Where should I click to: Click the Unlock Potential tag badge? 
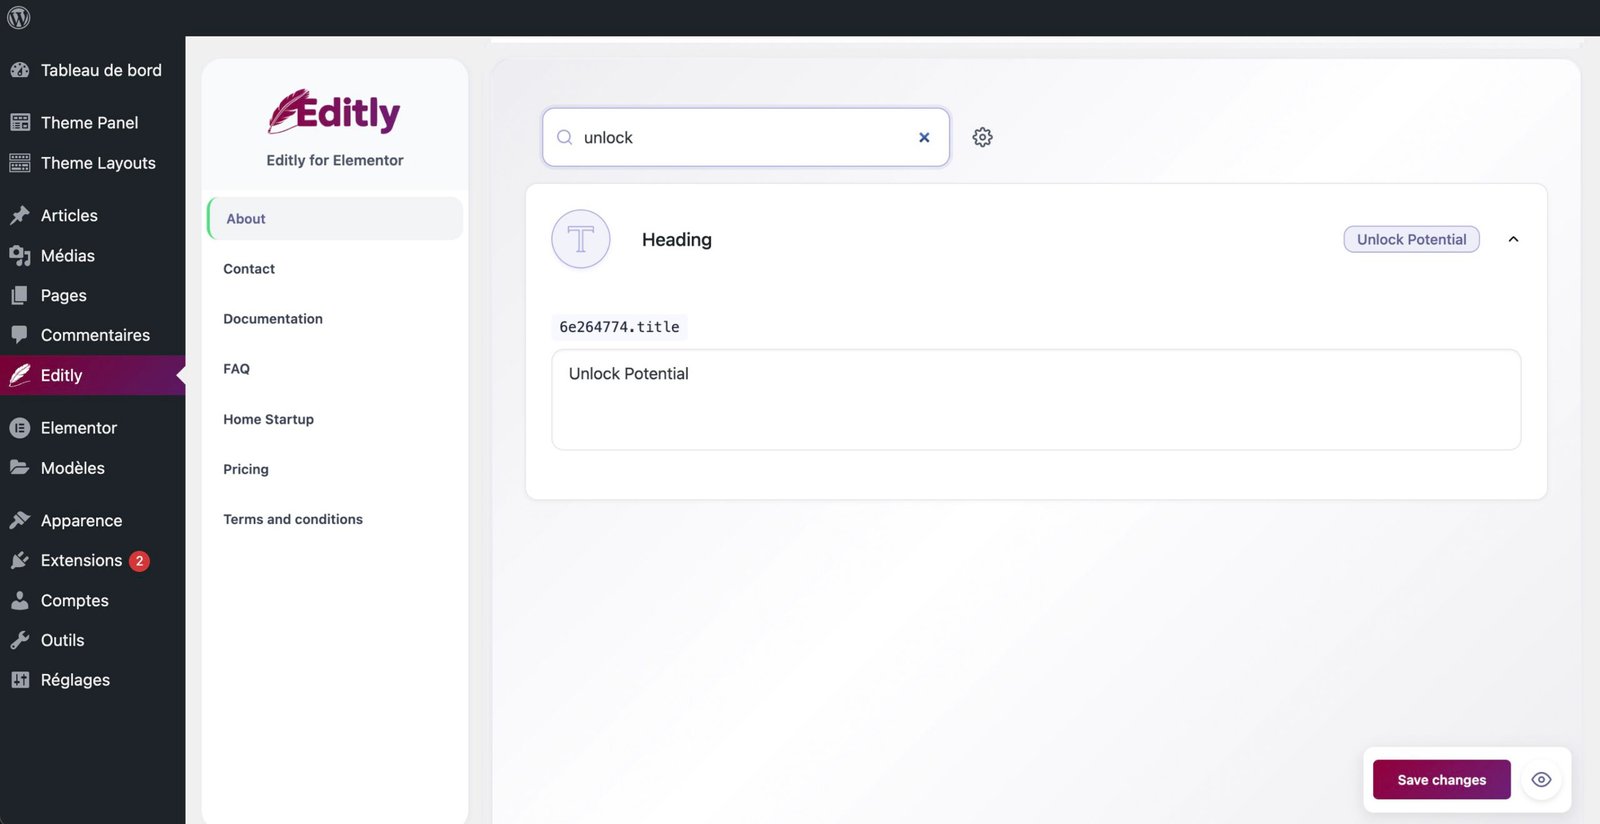coord(1411,239)
